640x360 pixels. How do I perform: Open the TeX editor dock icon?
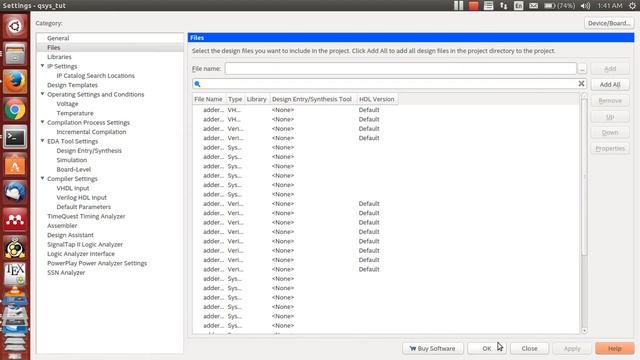coord(15,273)
